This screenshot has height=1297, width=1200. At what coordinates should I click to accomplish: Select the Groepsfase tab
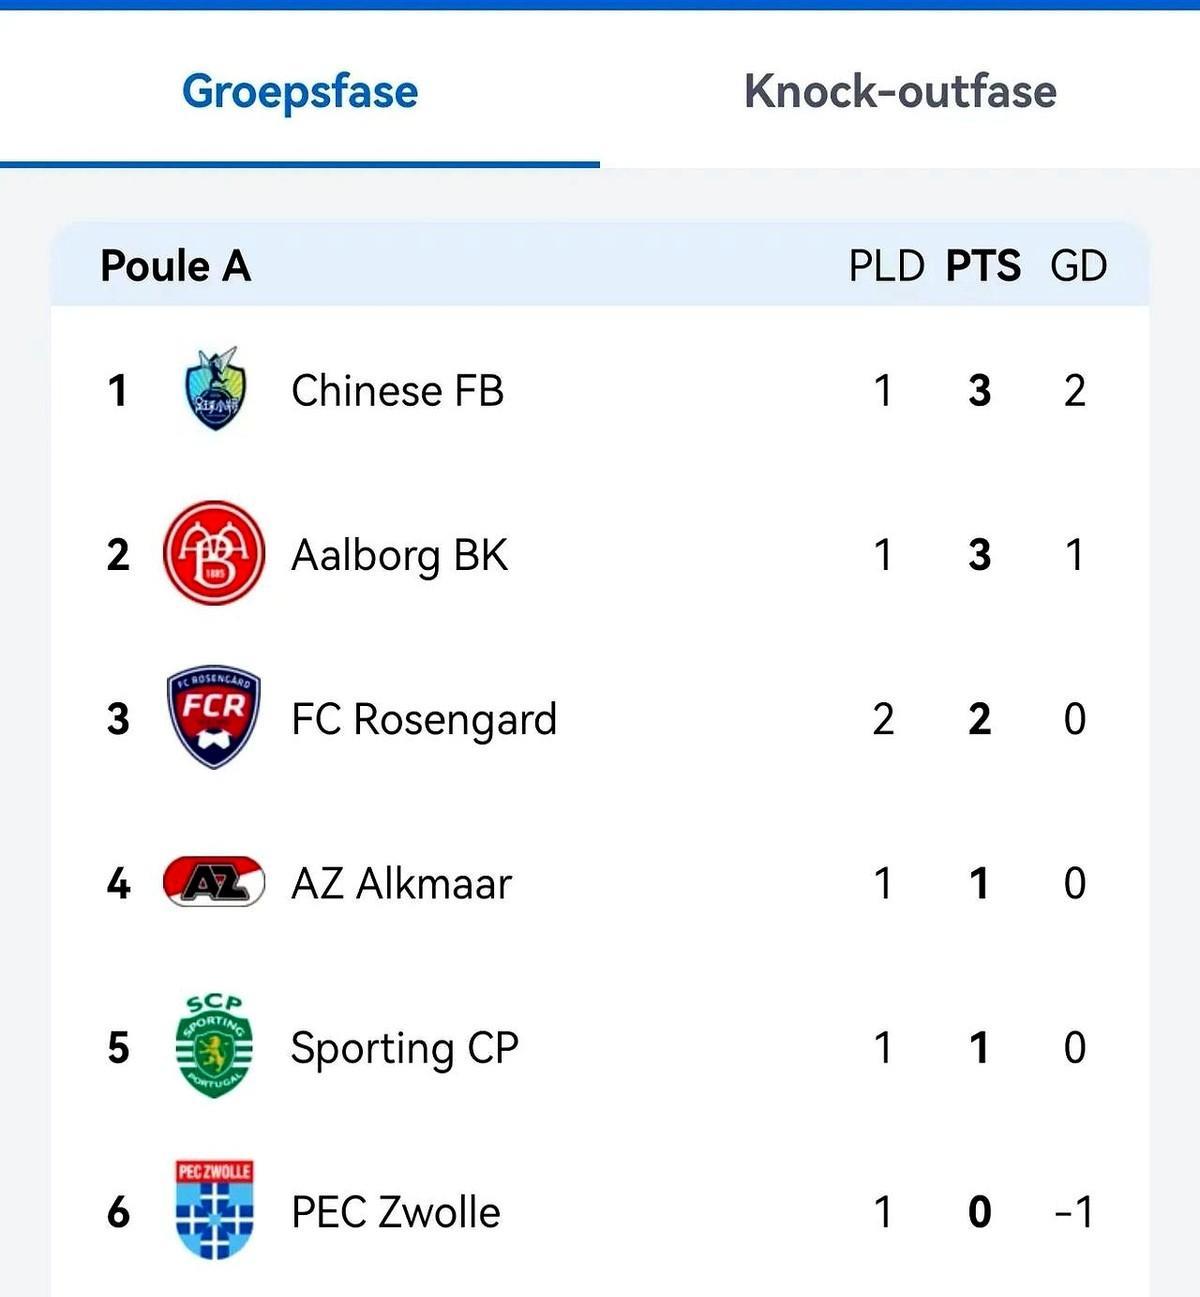300,91
